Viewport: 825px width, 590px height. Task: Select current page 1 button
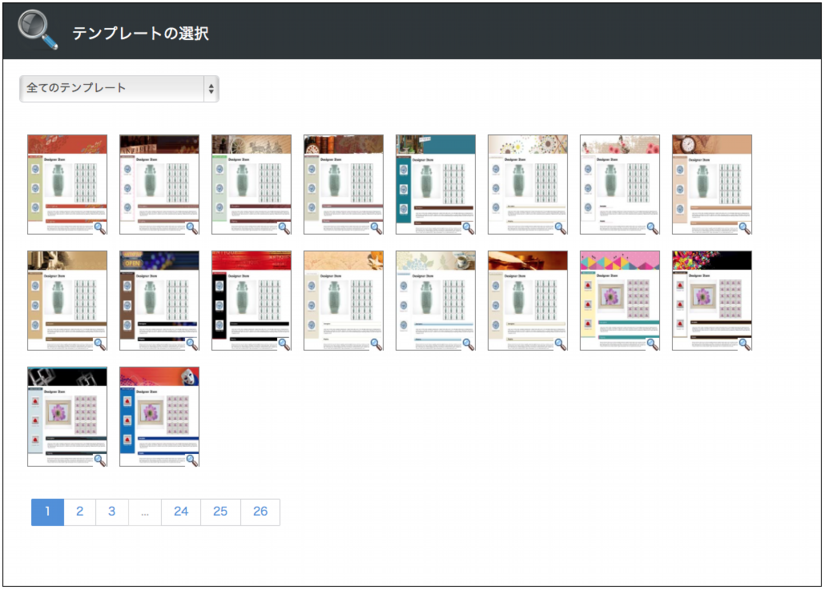point(47,512)
